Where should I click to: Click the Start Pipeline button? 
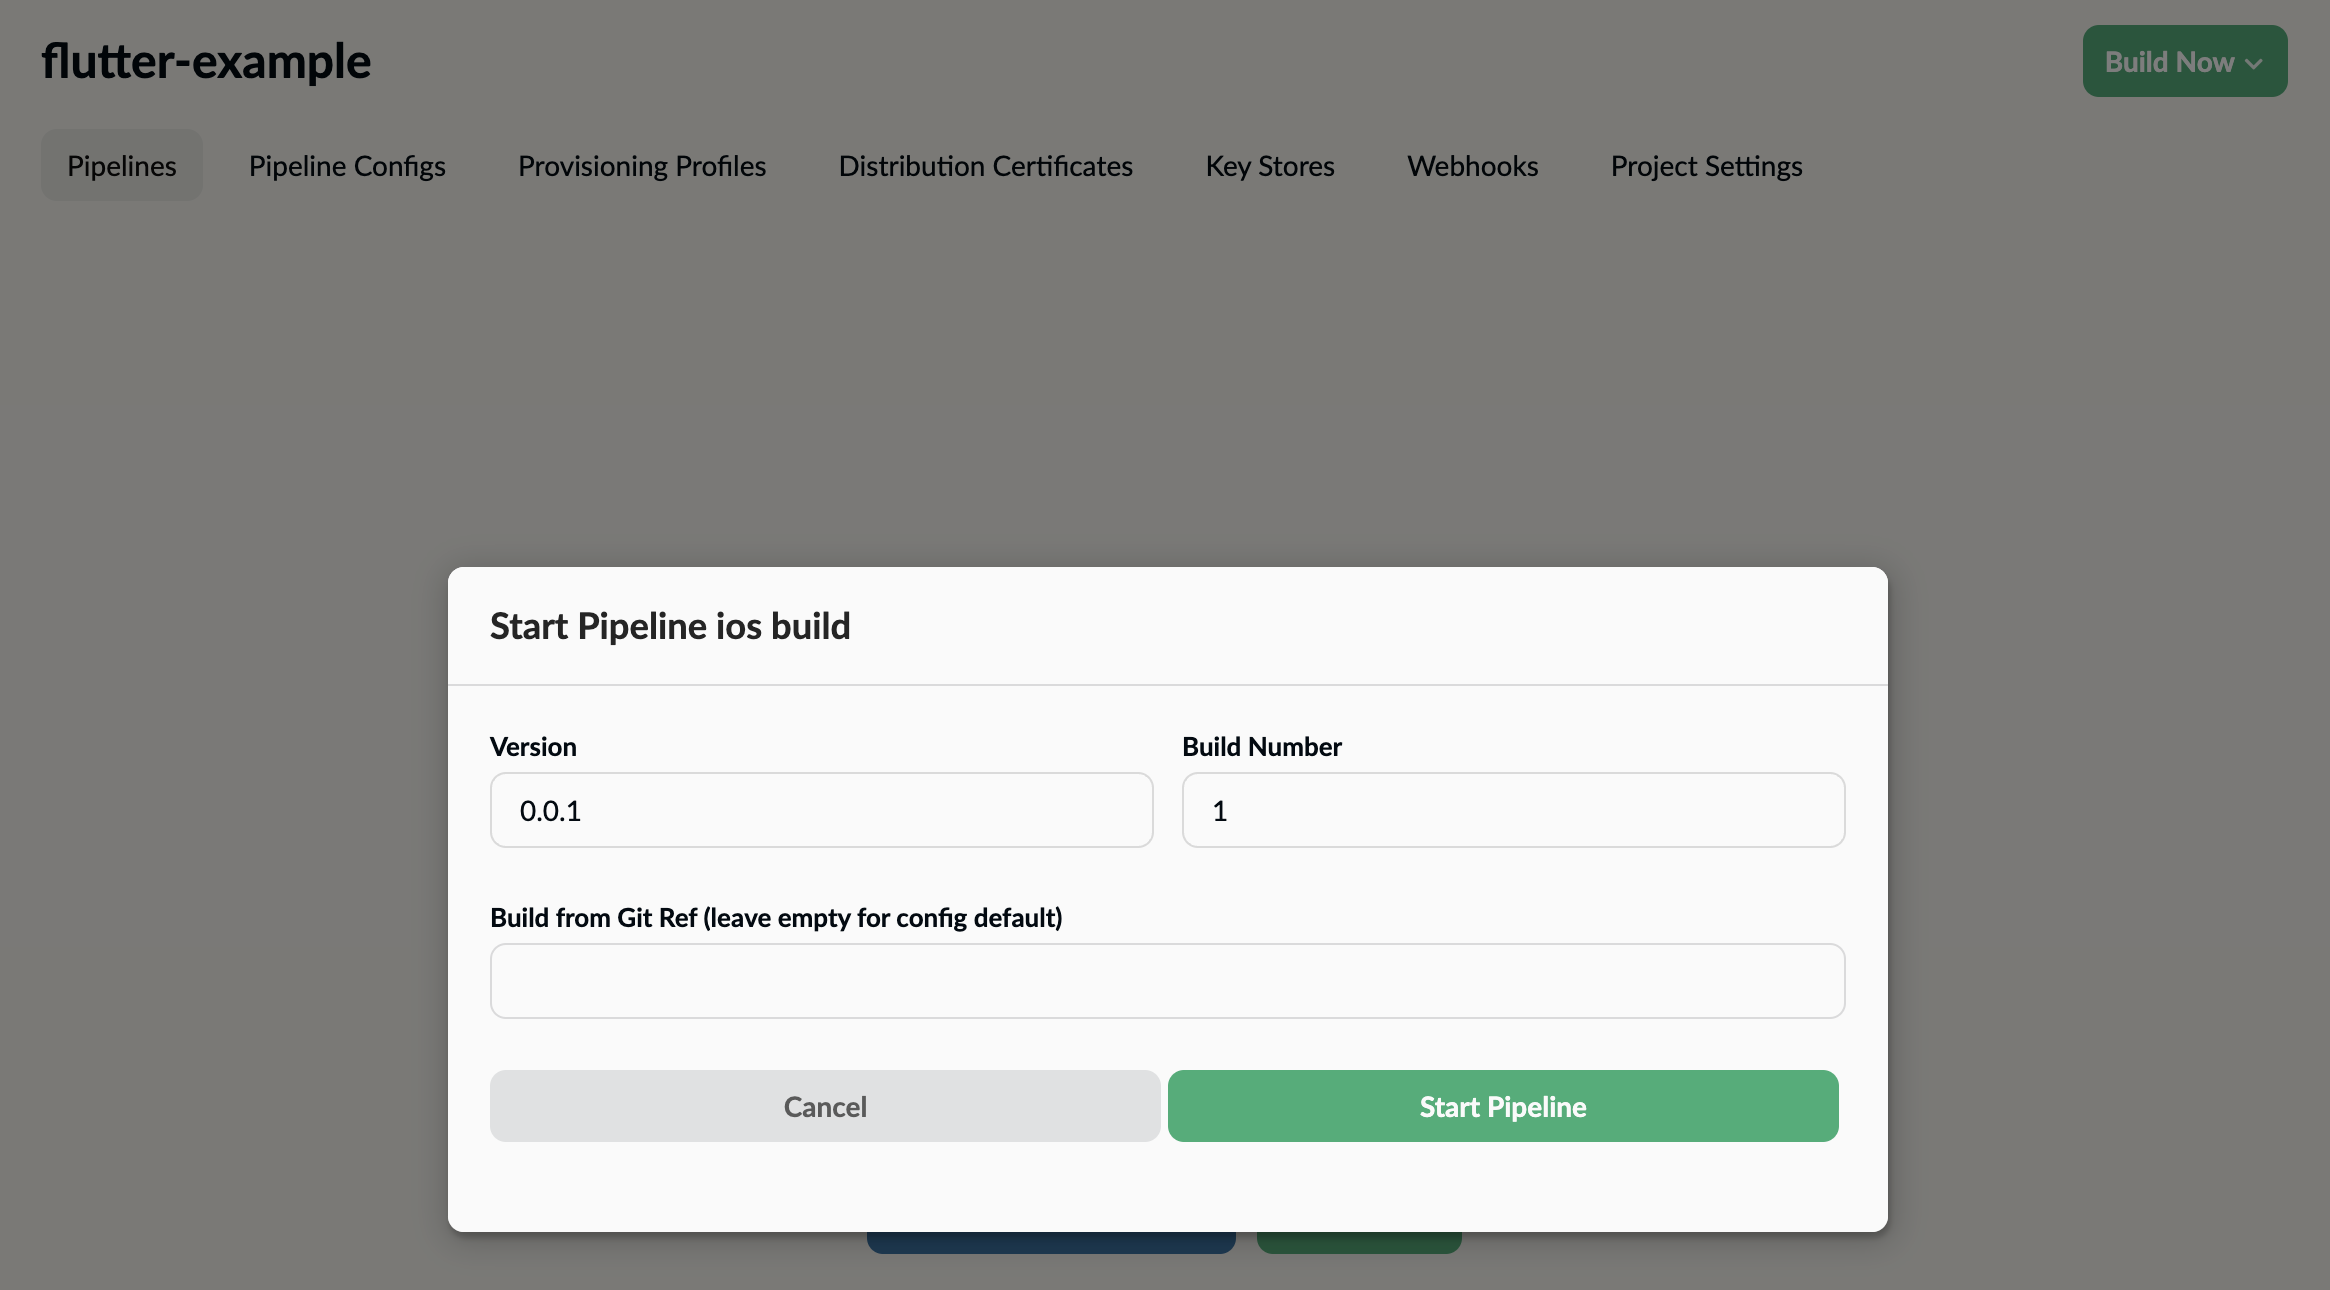[x=1502, y=1106]
